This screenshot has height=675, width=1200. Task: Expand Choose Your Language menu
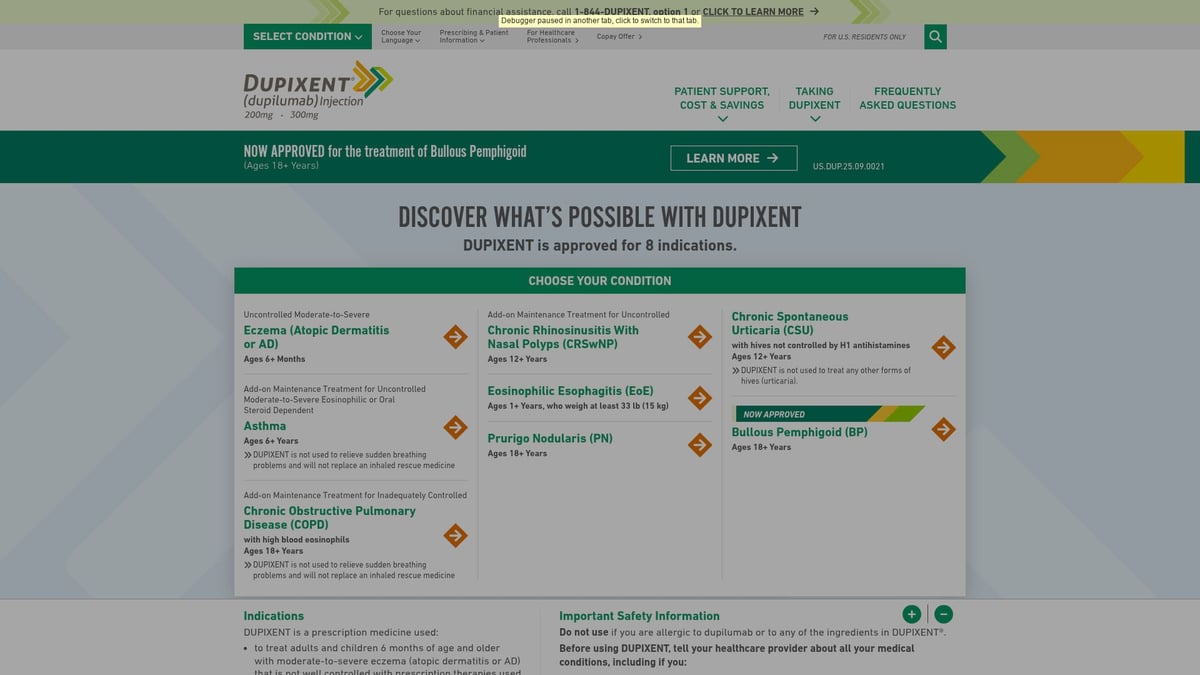(x=401, y=37)
